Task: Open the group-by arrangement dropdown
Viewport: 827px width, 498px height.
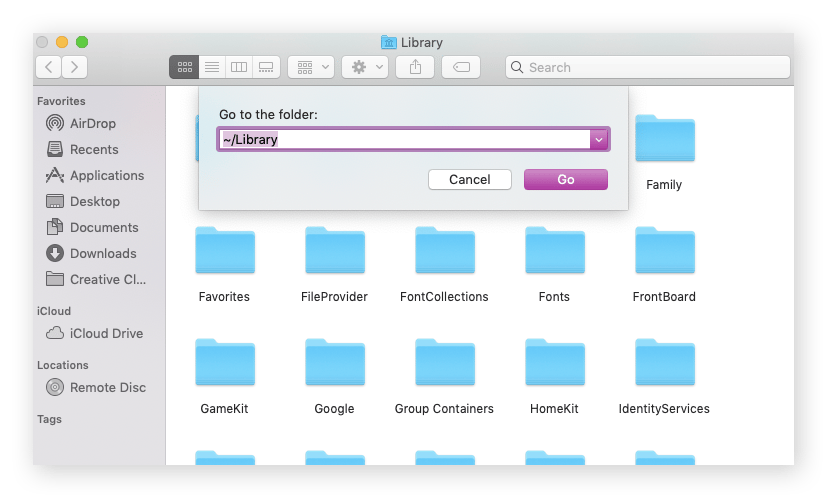Action: point(311,67)
